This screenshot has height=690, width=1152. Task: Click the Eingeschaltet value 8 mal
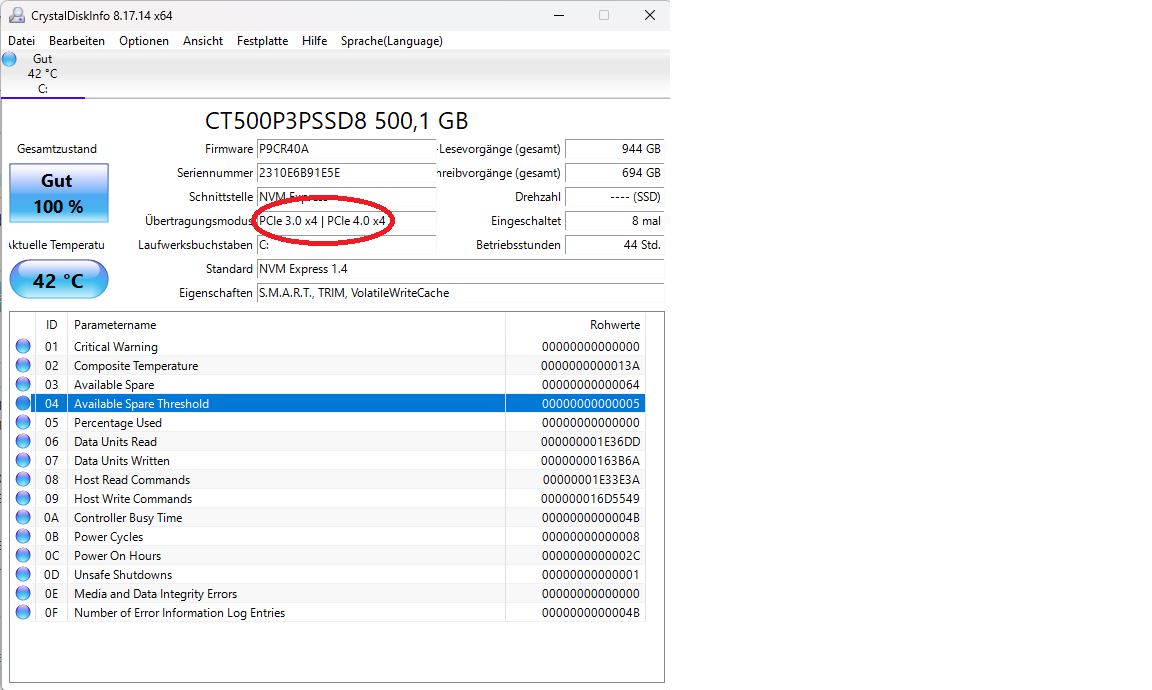pyautogui.click(x=614, y=221)
